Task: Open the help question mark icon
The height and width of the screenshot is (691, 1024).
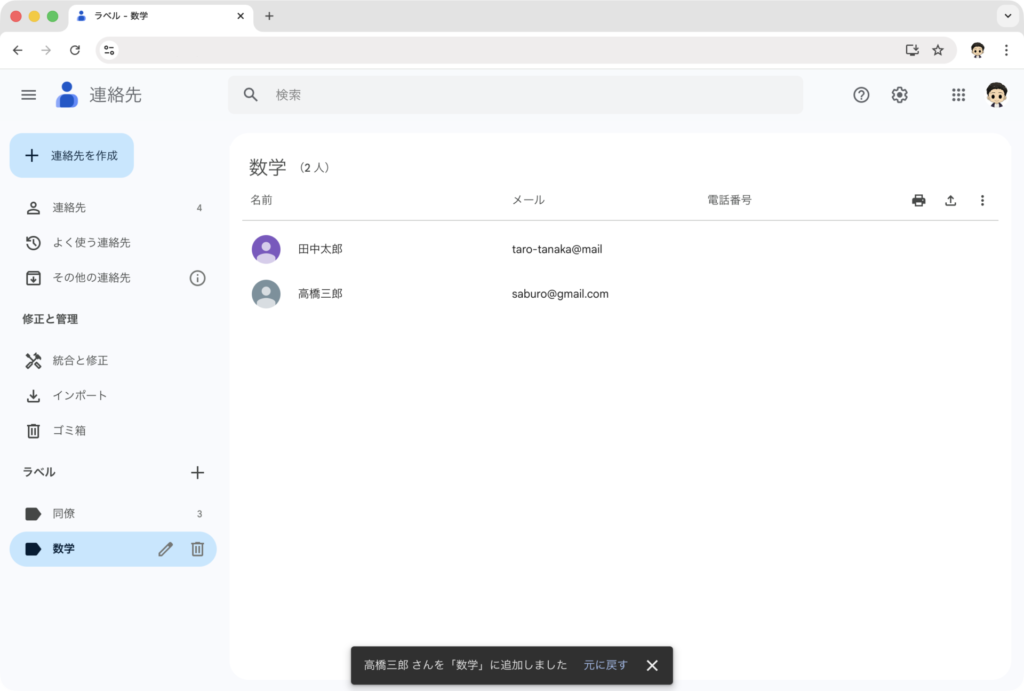Action: [x=861, y=95]
